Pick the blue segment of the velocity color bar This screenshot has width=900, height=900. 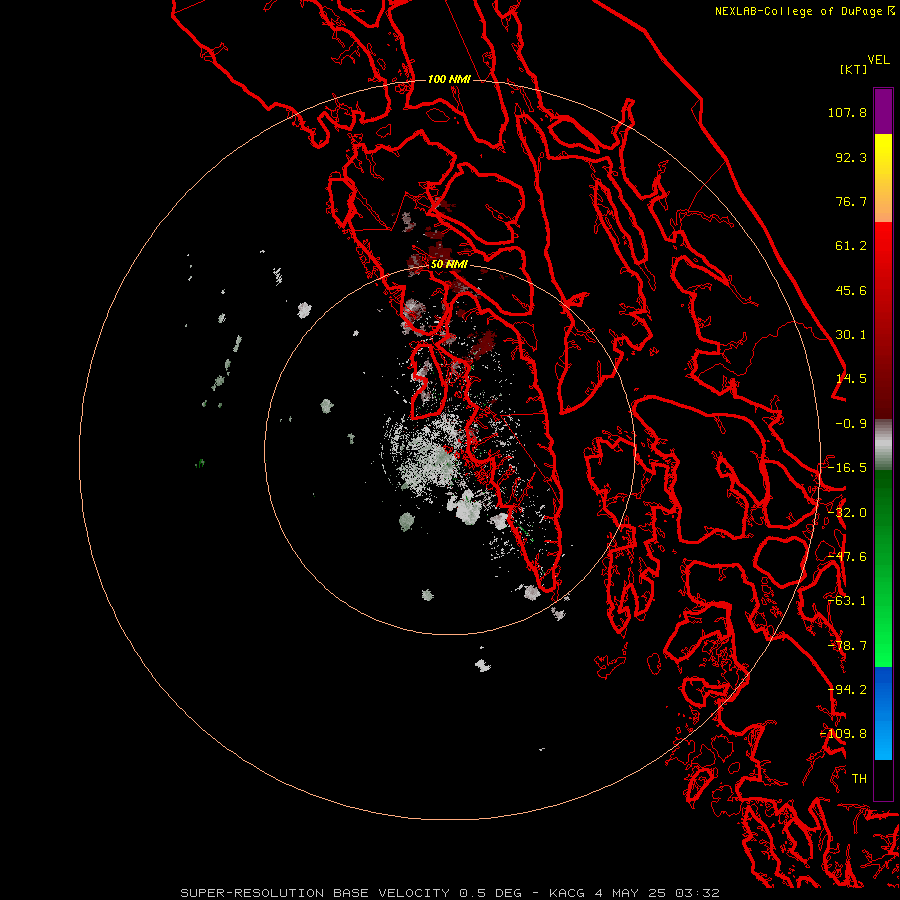(883, 713)
